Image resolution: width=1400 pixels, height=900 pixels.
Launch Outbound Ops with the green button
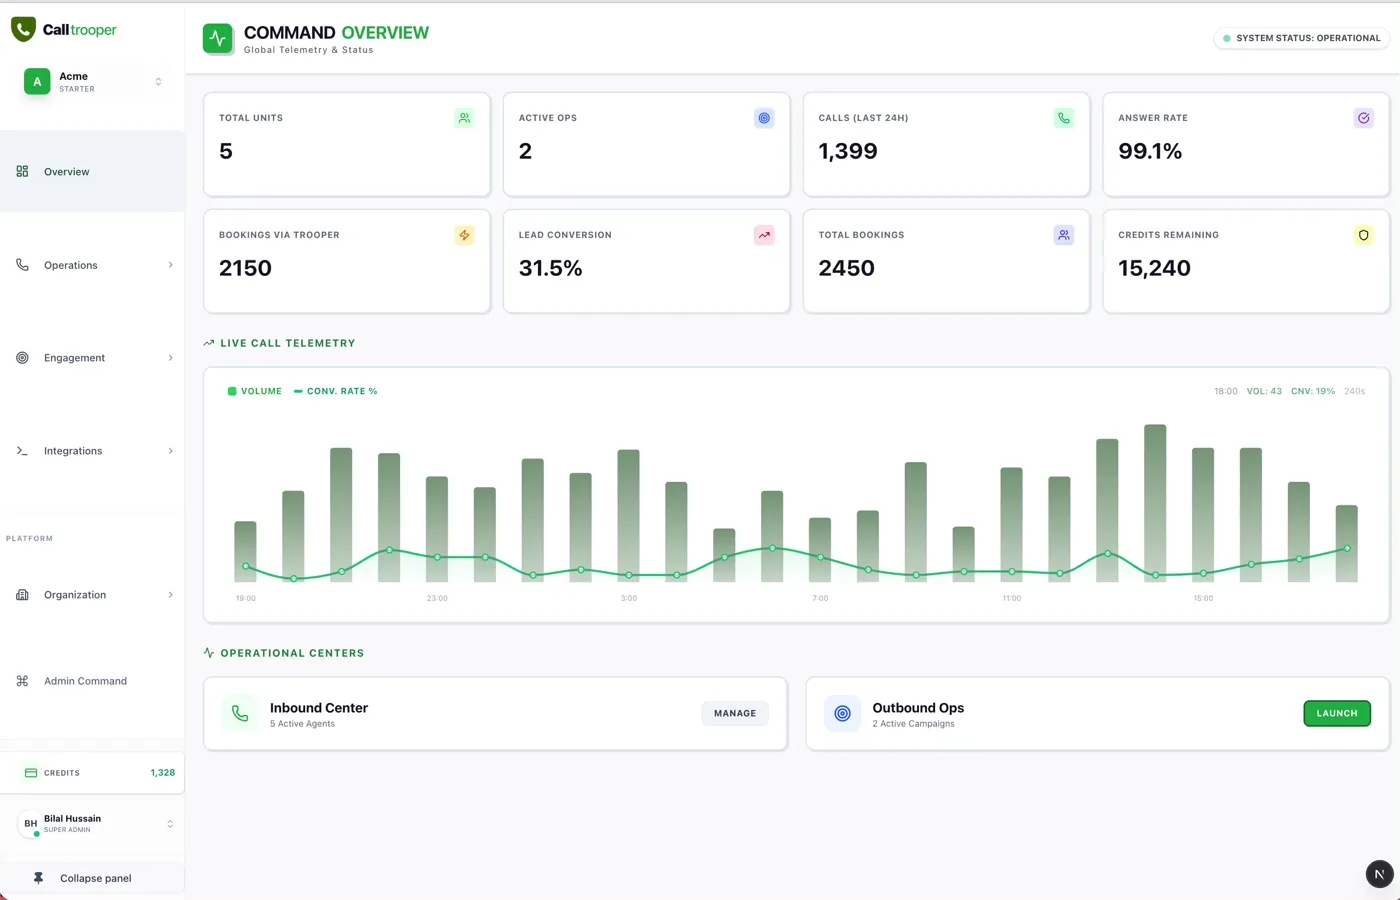[1336, 713]
